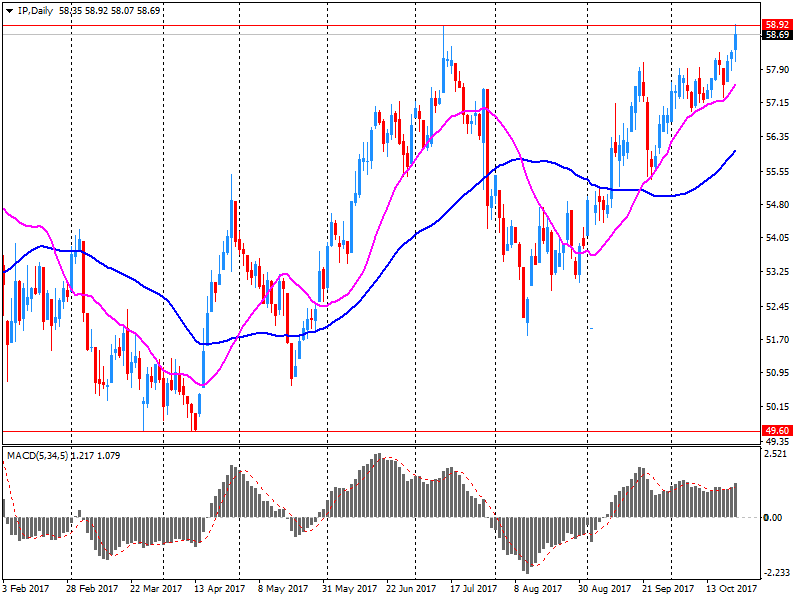Select the 57.90 price scale value
The height and width of the screenshot is (600, 800).
[778, 69]
